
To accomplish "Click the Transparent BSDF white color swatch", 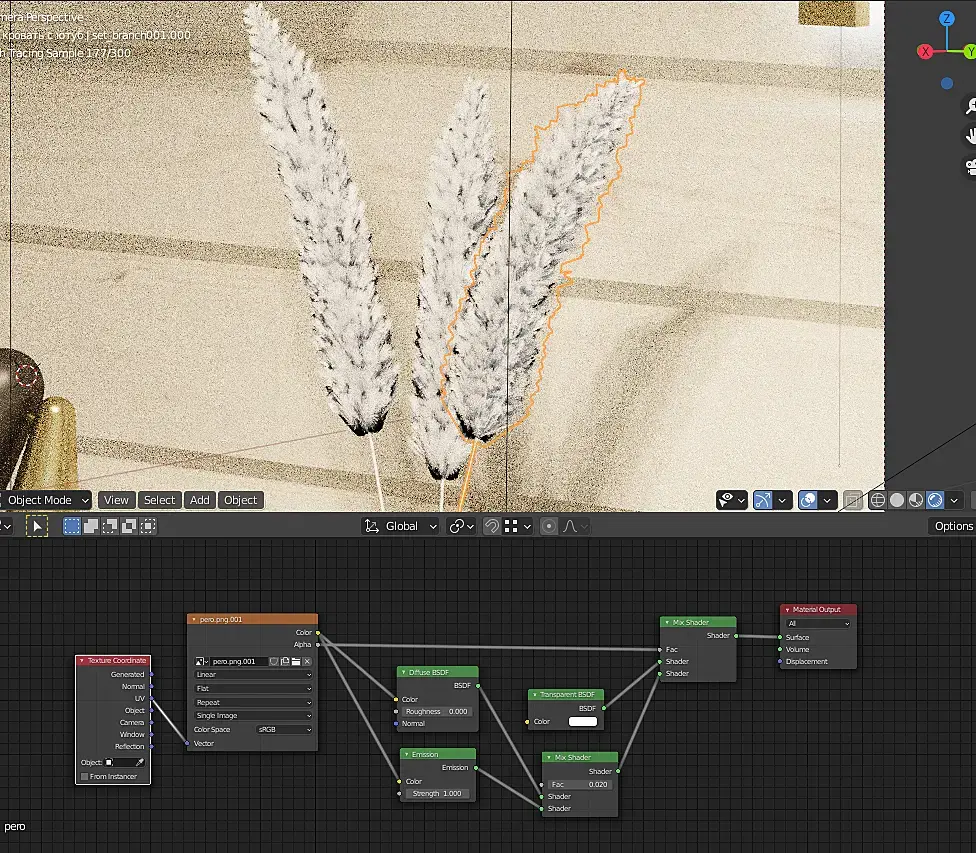I will (x=583, y=722).
